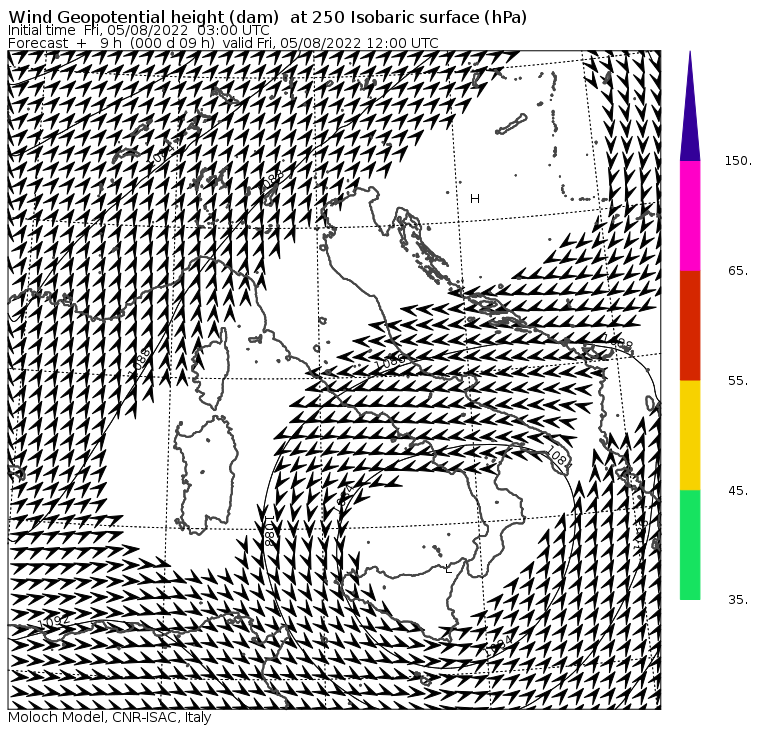Click the island of Sardinia on map

pos(206,475)
